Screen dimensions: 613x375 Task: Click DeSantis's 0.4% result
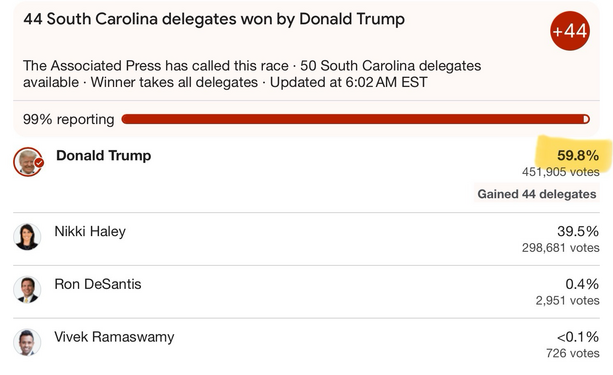pyautogui.click(x=582, y=284)
